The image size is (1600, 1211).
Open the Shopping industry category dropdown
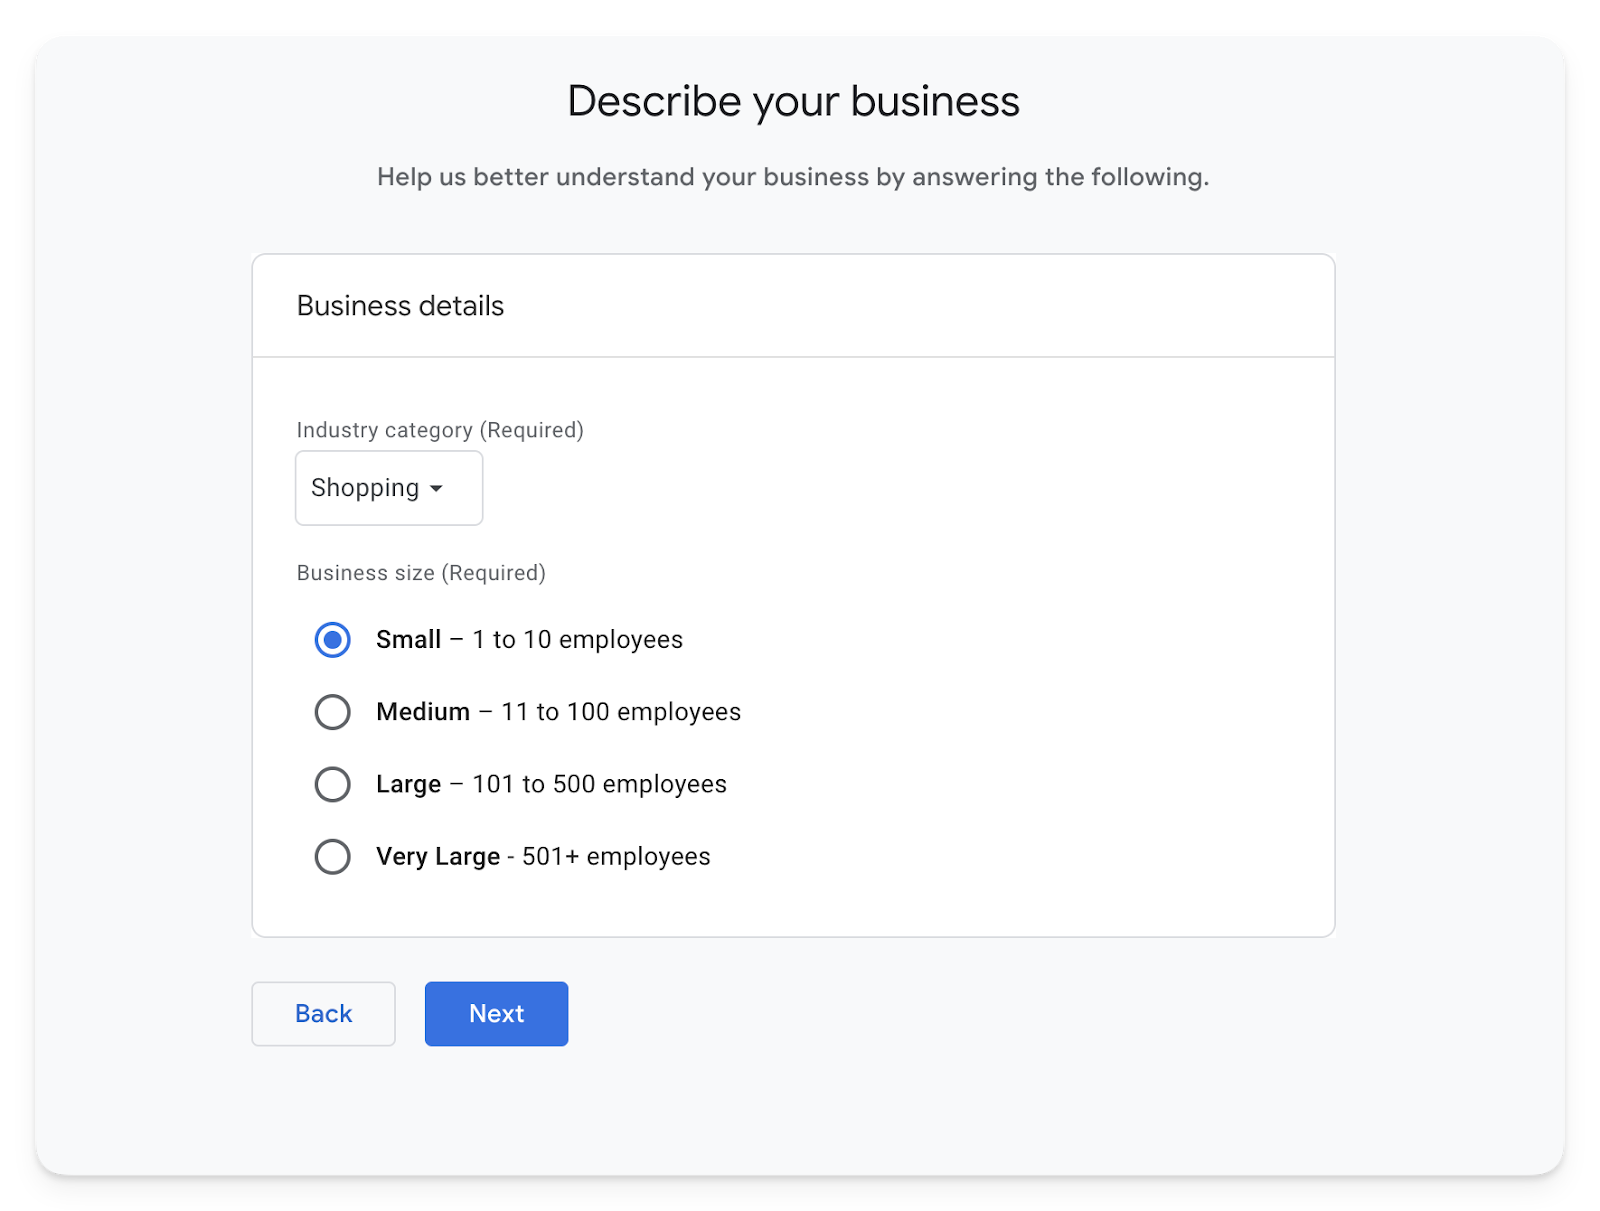coord(388,488)
